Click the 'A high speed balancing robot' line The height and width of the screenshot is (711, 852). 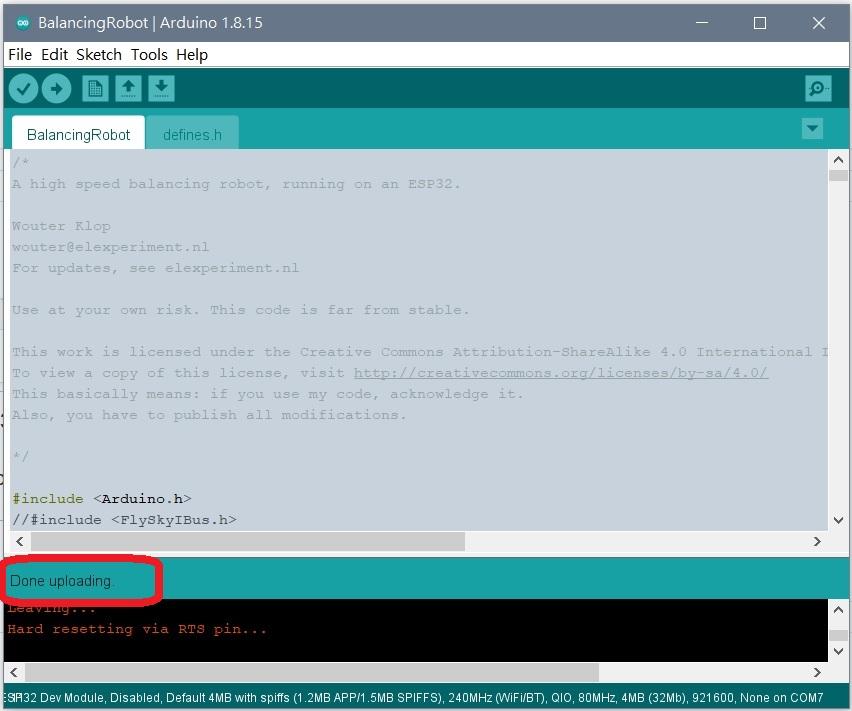[x=236, y=184]
